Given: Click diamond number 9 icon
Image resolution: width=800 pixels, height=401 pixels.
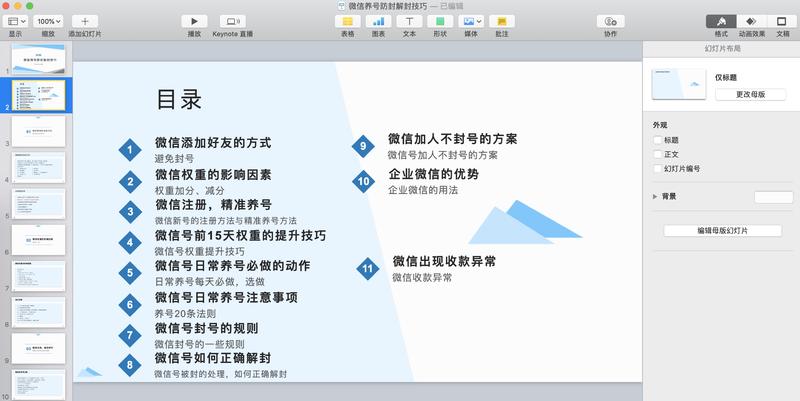Looking at the screenshot, I should pos(363,146).
